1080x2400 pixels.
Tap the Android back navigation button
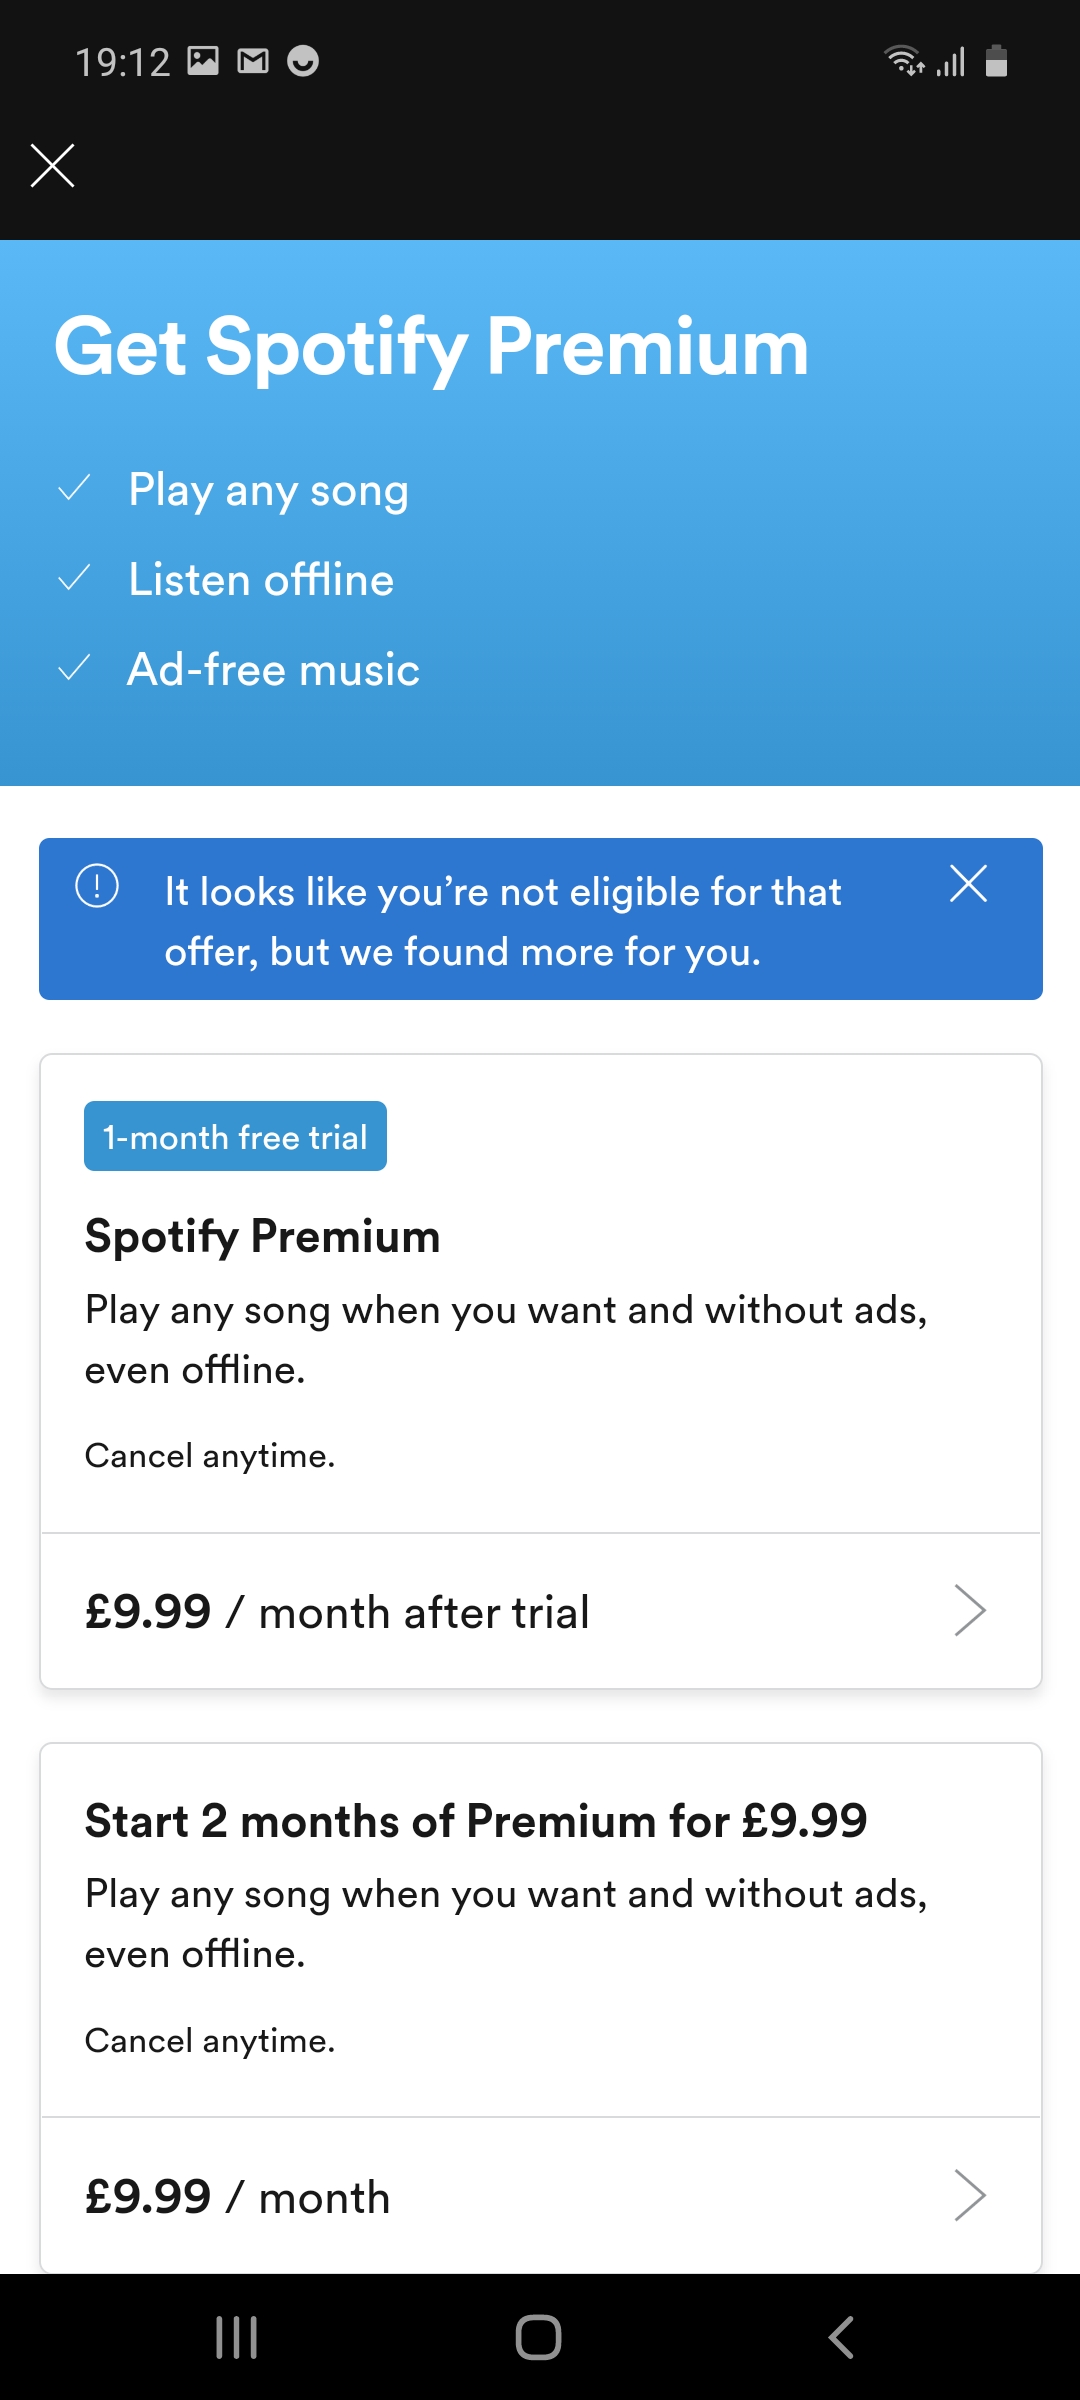pyautogui.click(x=841, y=2337)
